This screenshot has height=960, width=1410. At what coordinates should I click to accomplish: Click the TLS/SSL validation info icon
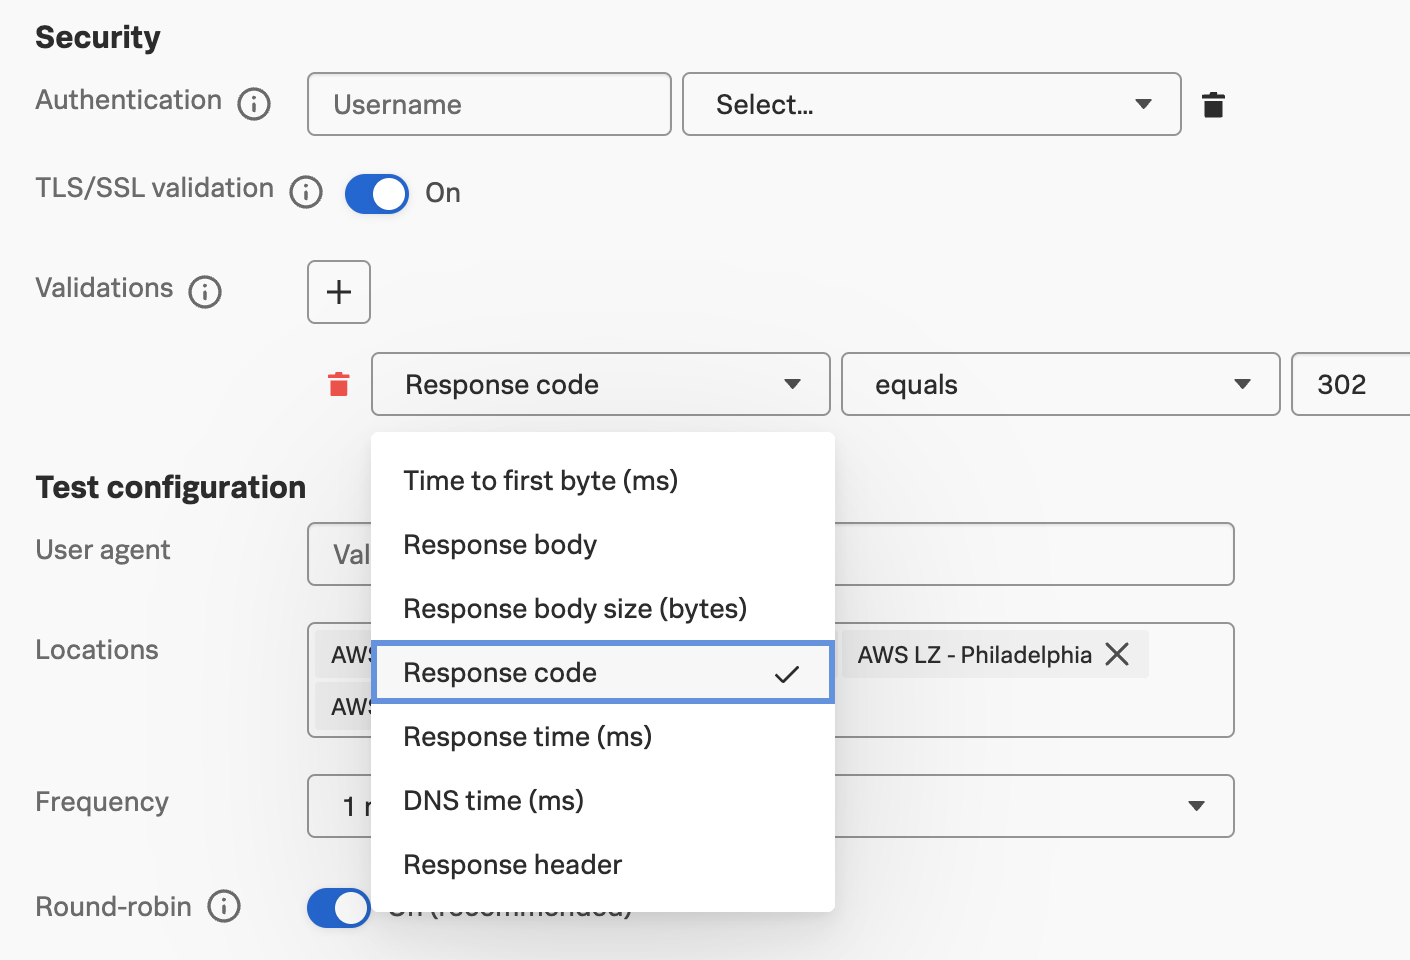pos(306,191)
